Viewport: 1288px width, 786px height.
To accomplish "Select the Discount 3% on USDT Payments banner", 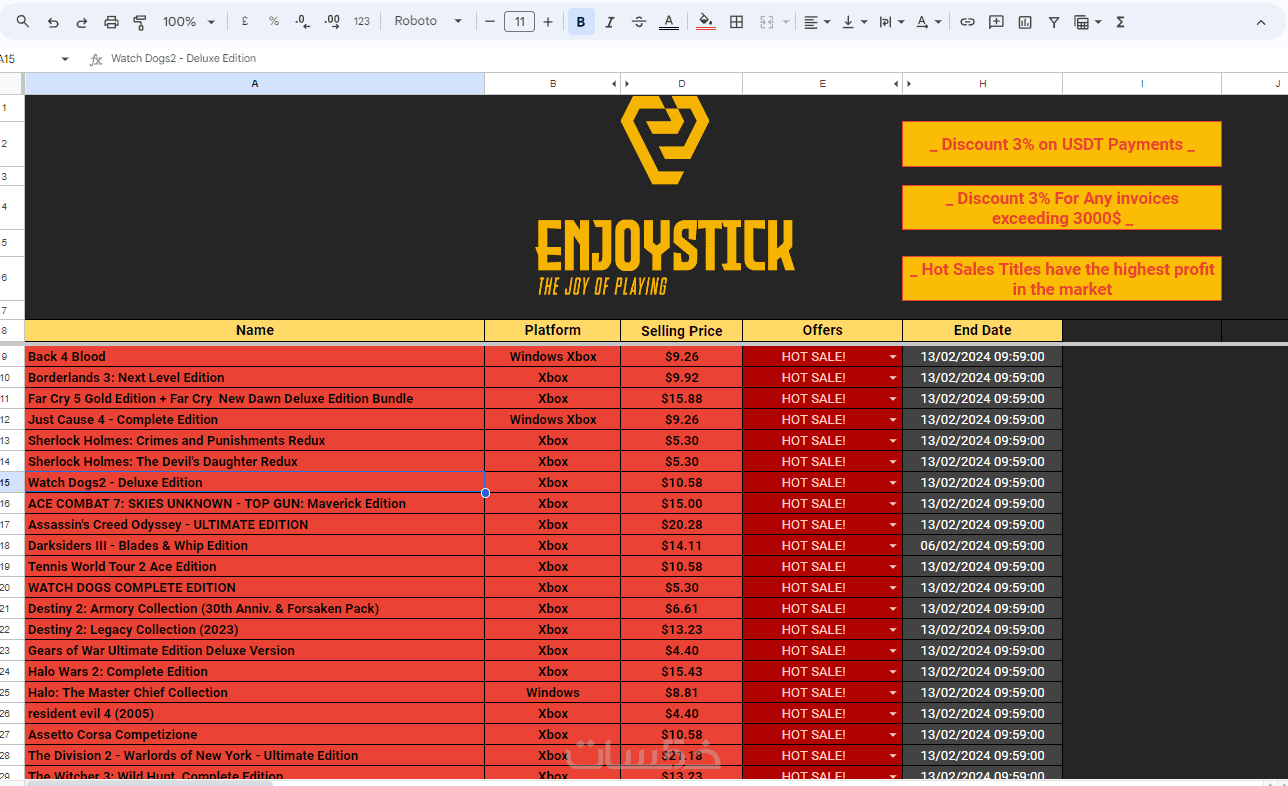I will (x=1062, y=144).
